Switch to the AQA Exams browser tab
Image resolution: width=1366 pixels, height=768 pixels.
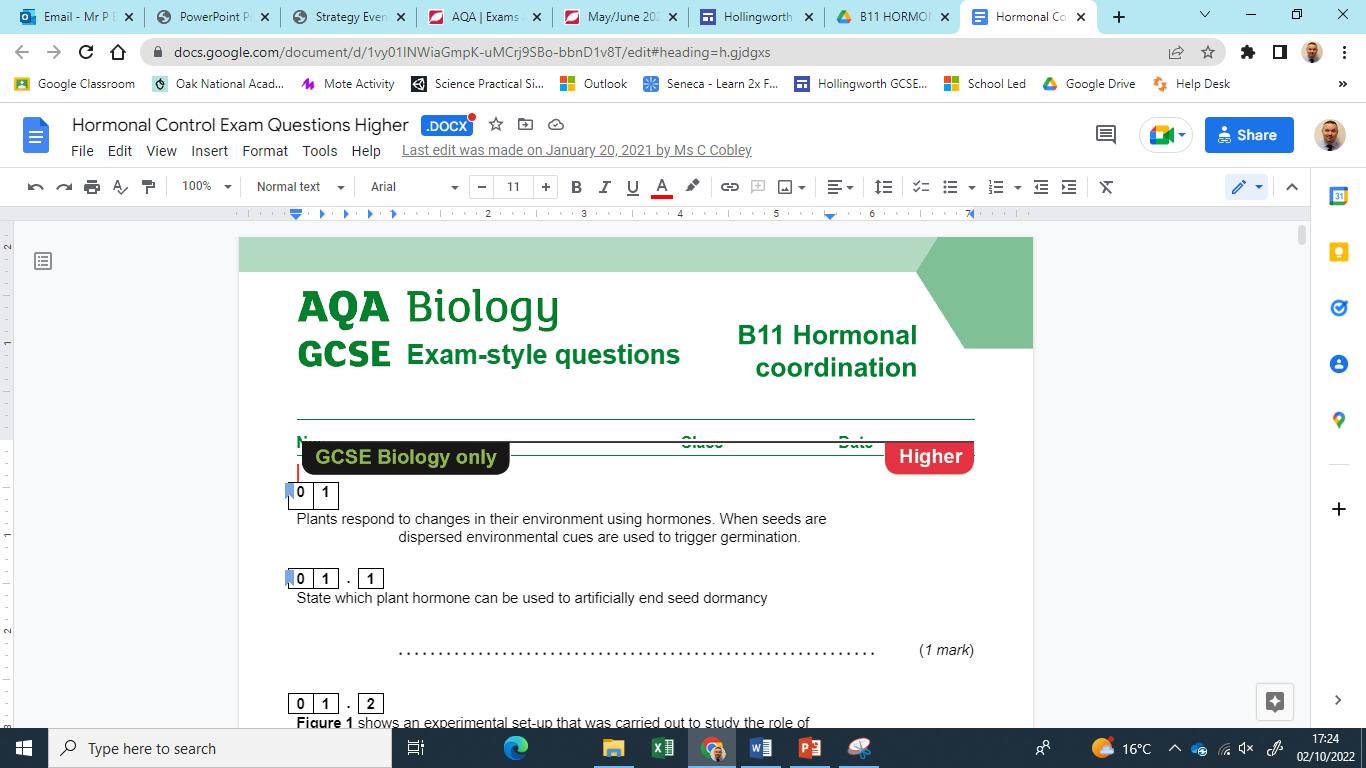click(485, 16)
